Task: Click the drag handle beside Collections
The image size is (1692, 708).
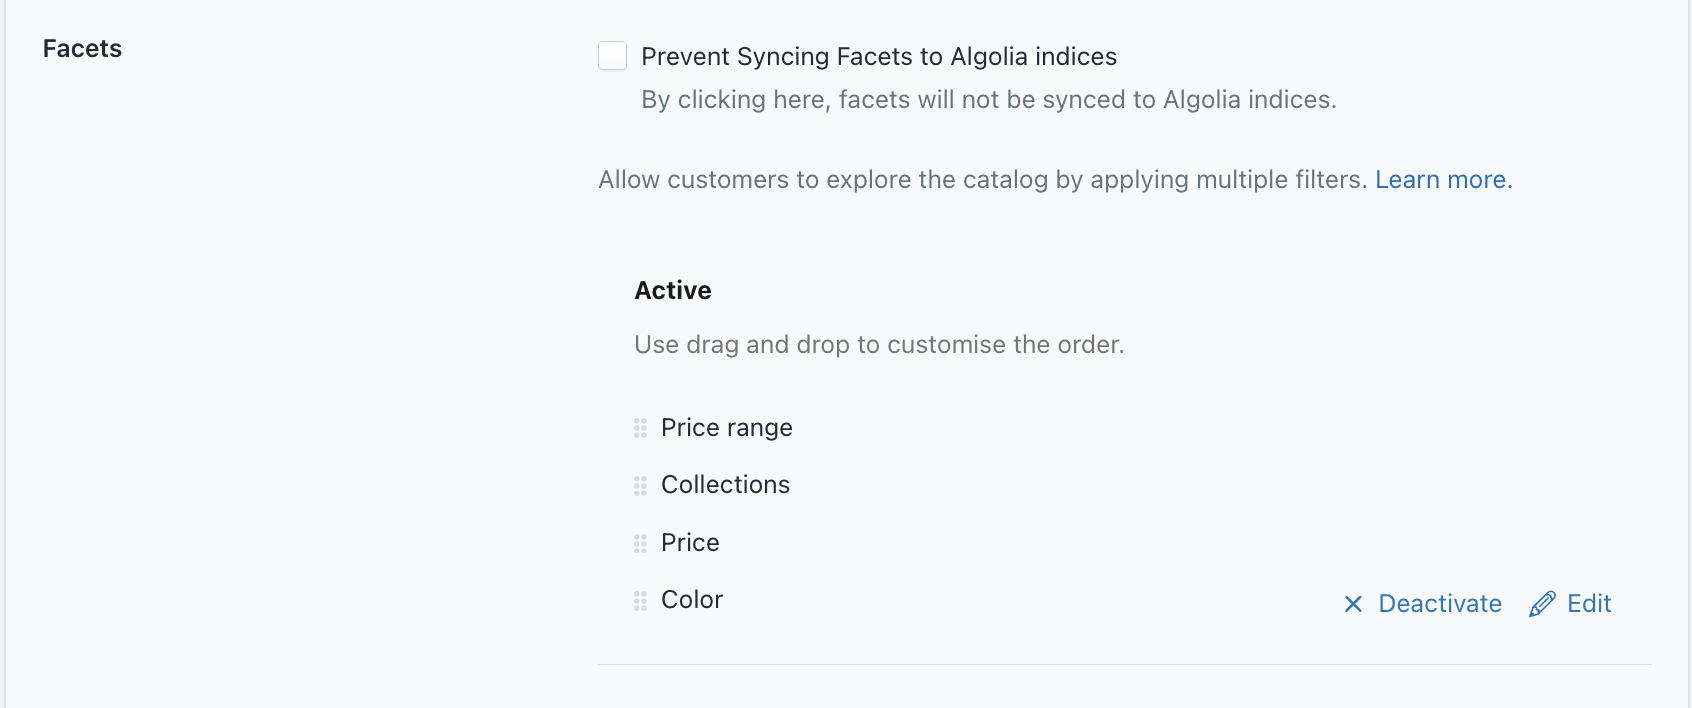Action: pos(640,486)
